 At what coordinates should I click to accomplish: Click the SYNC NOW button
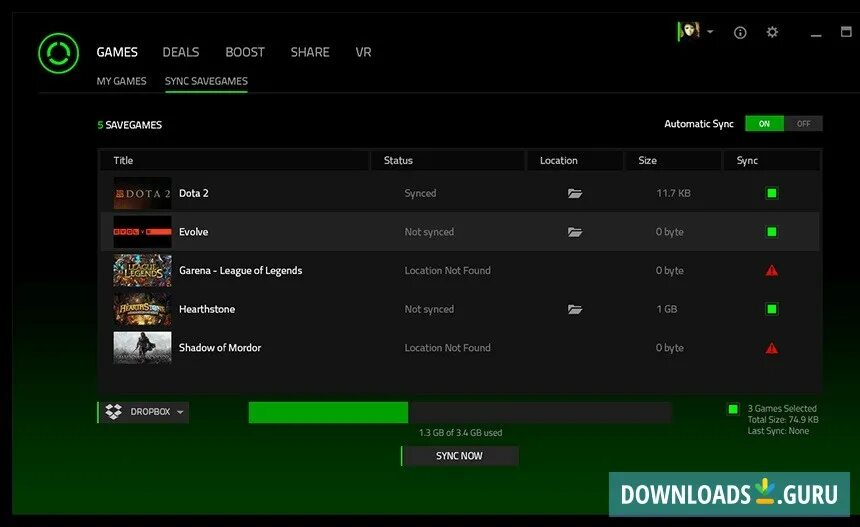pos(460,456)
